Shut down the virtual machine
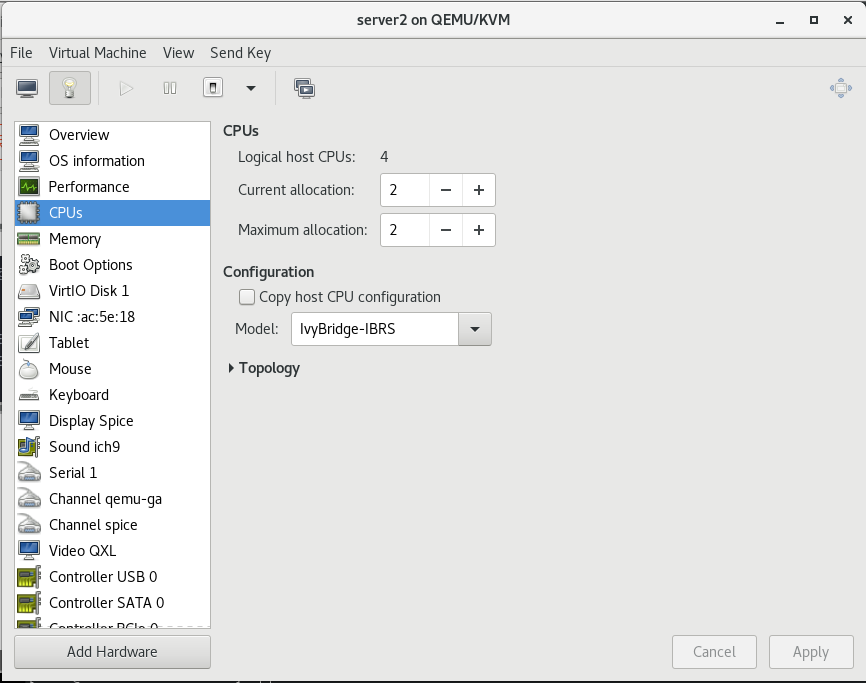The height and width of the screenshot is (683, 866). 213,88
